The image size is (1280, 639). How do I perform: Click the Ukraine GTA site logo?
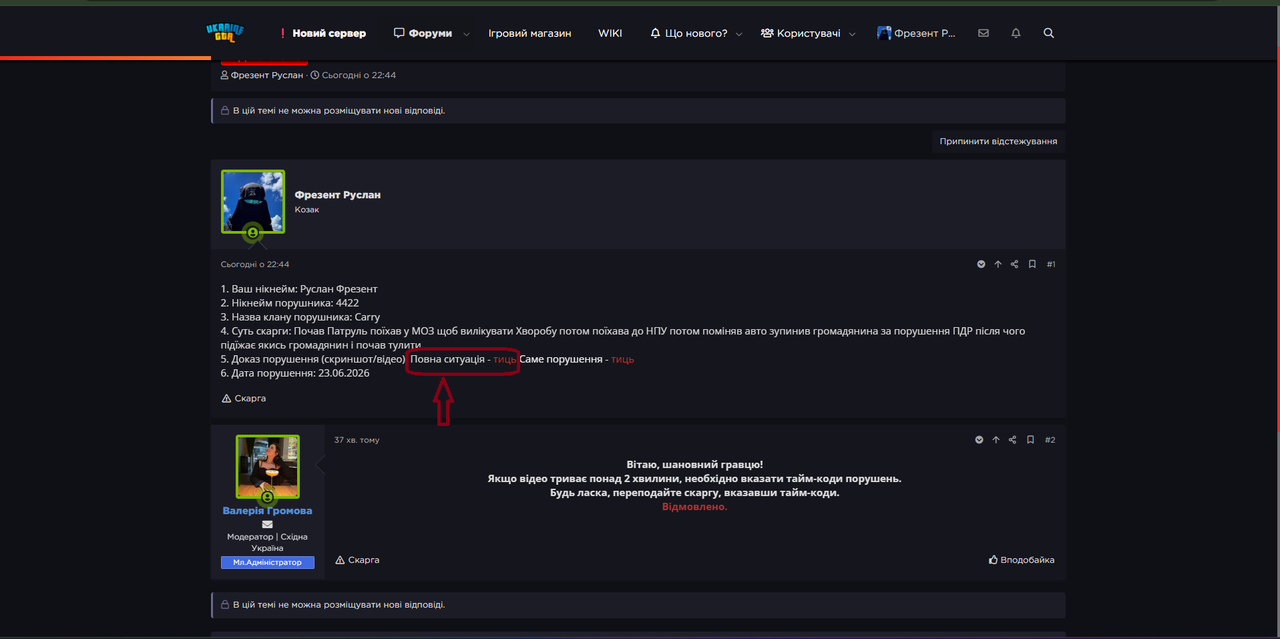coord(225,32)
